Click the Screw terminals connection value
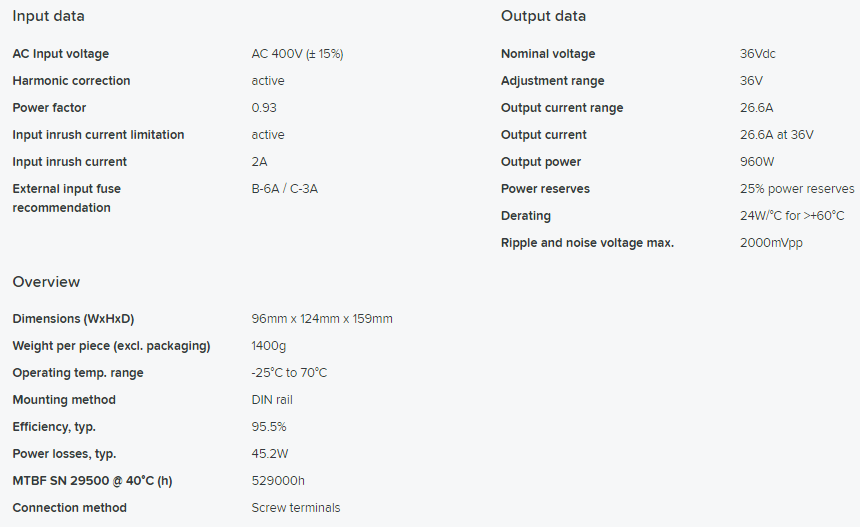The image size is (860, 527). pos(296,508)
